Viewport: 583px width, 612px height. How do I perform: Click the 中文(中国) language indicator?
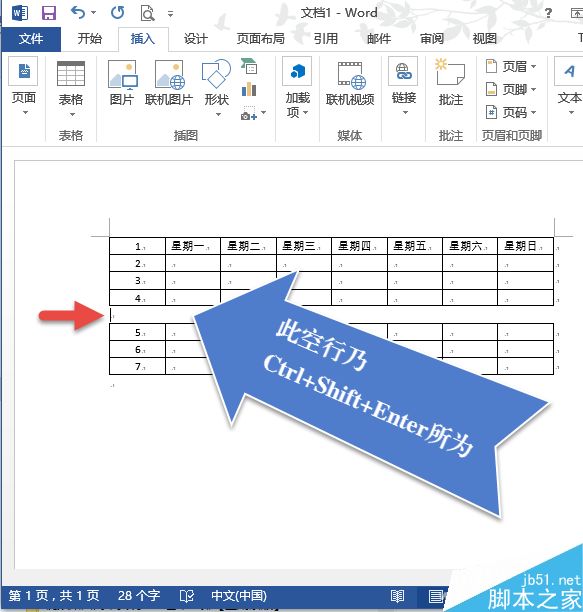[239, 596]
